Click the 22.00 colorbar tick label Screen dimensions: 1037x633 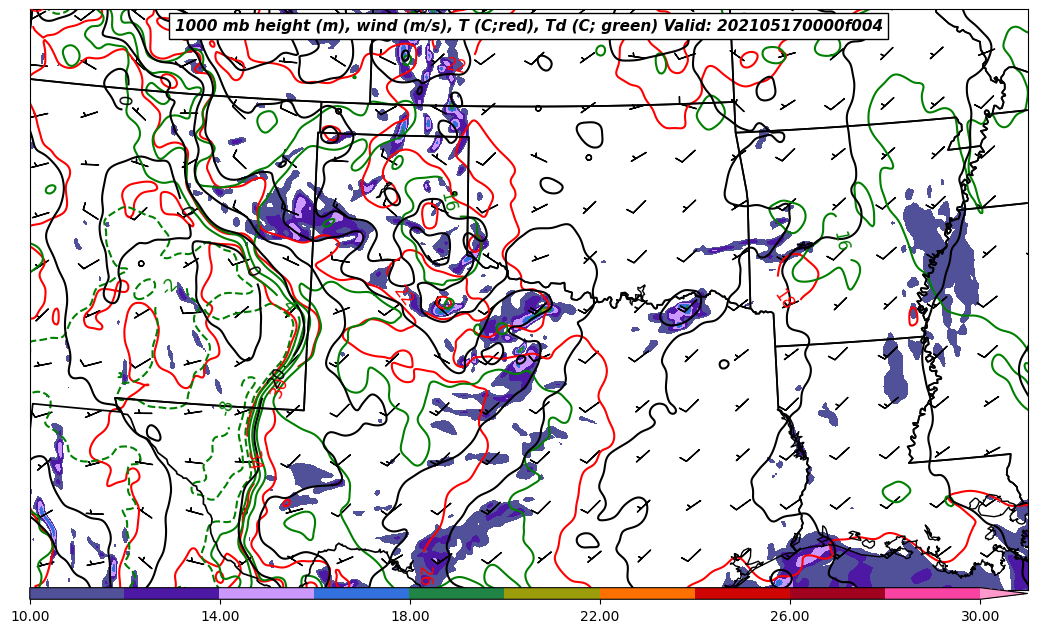click(x=600, y=616)
